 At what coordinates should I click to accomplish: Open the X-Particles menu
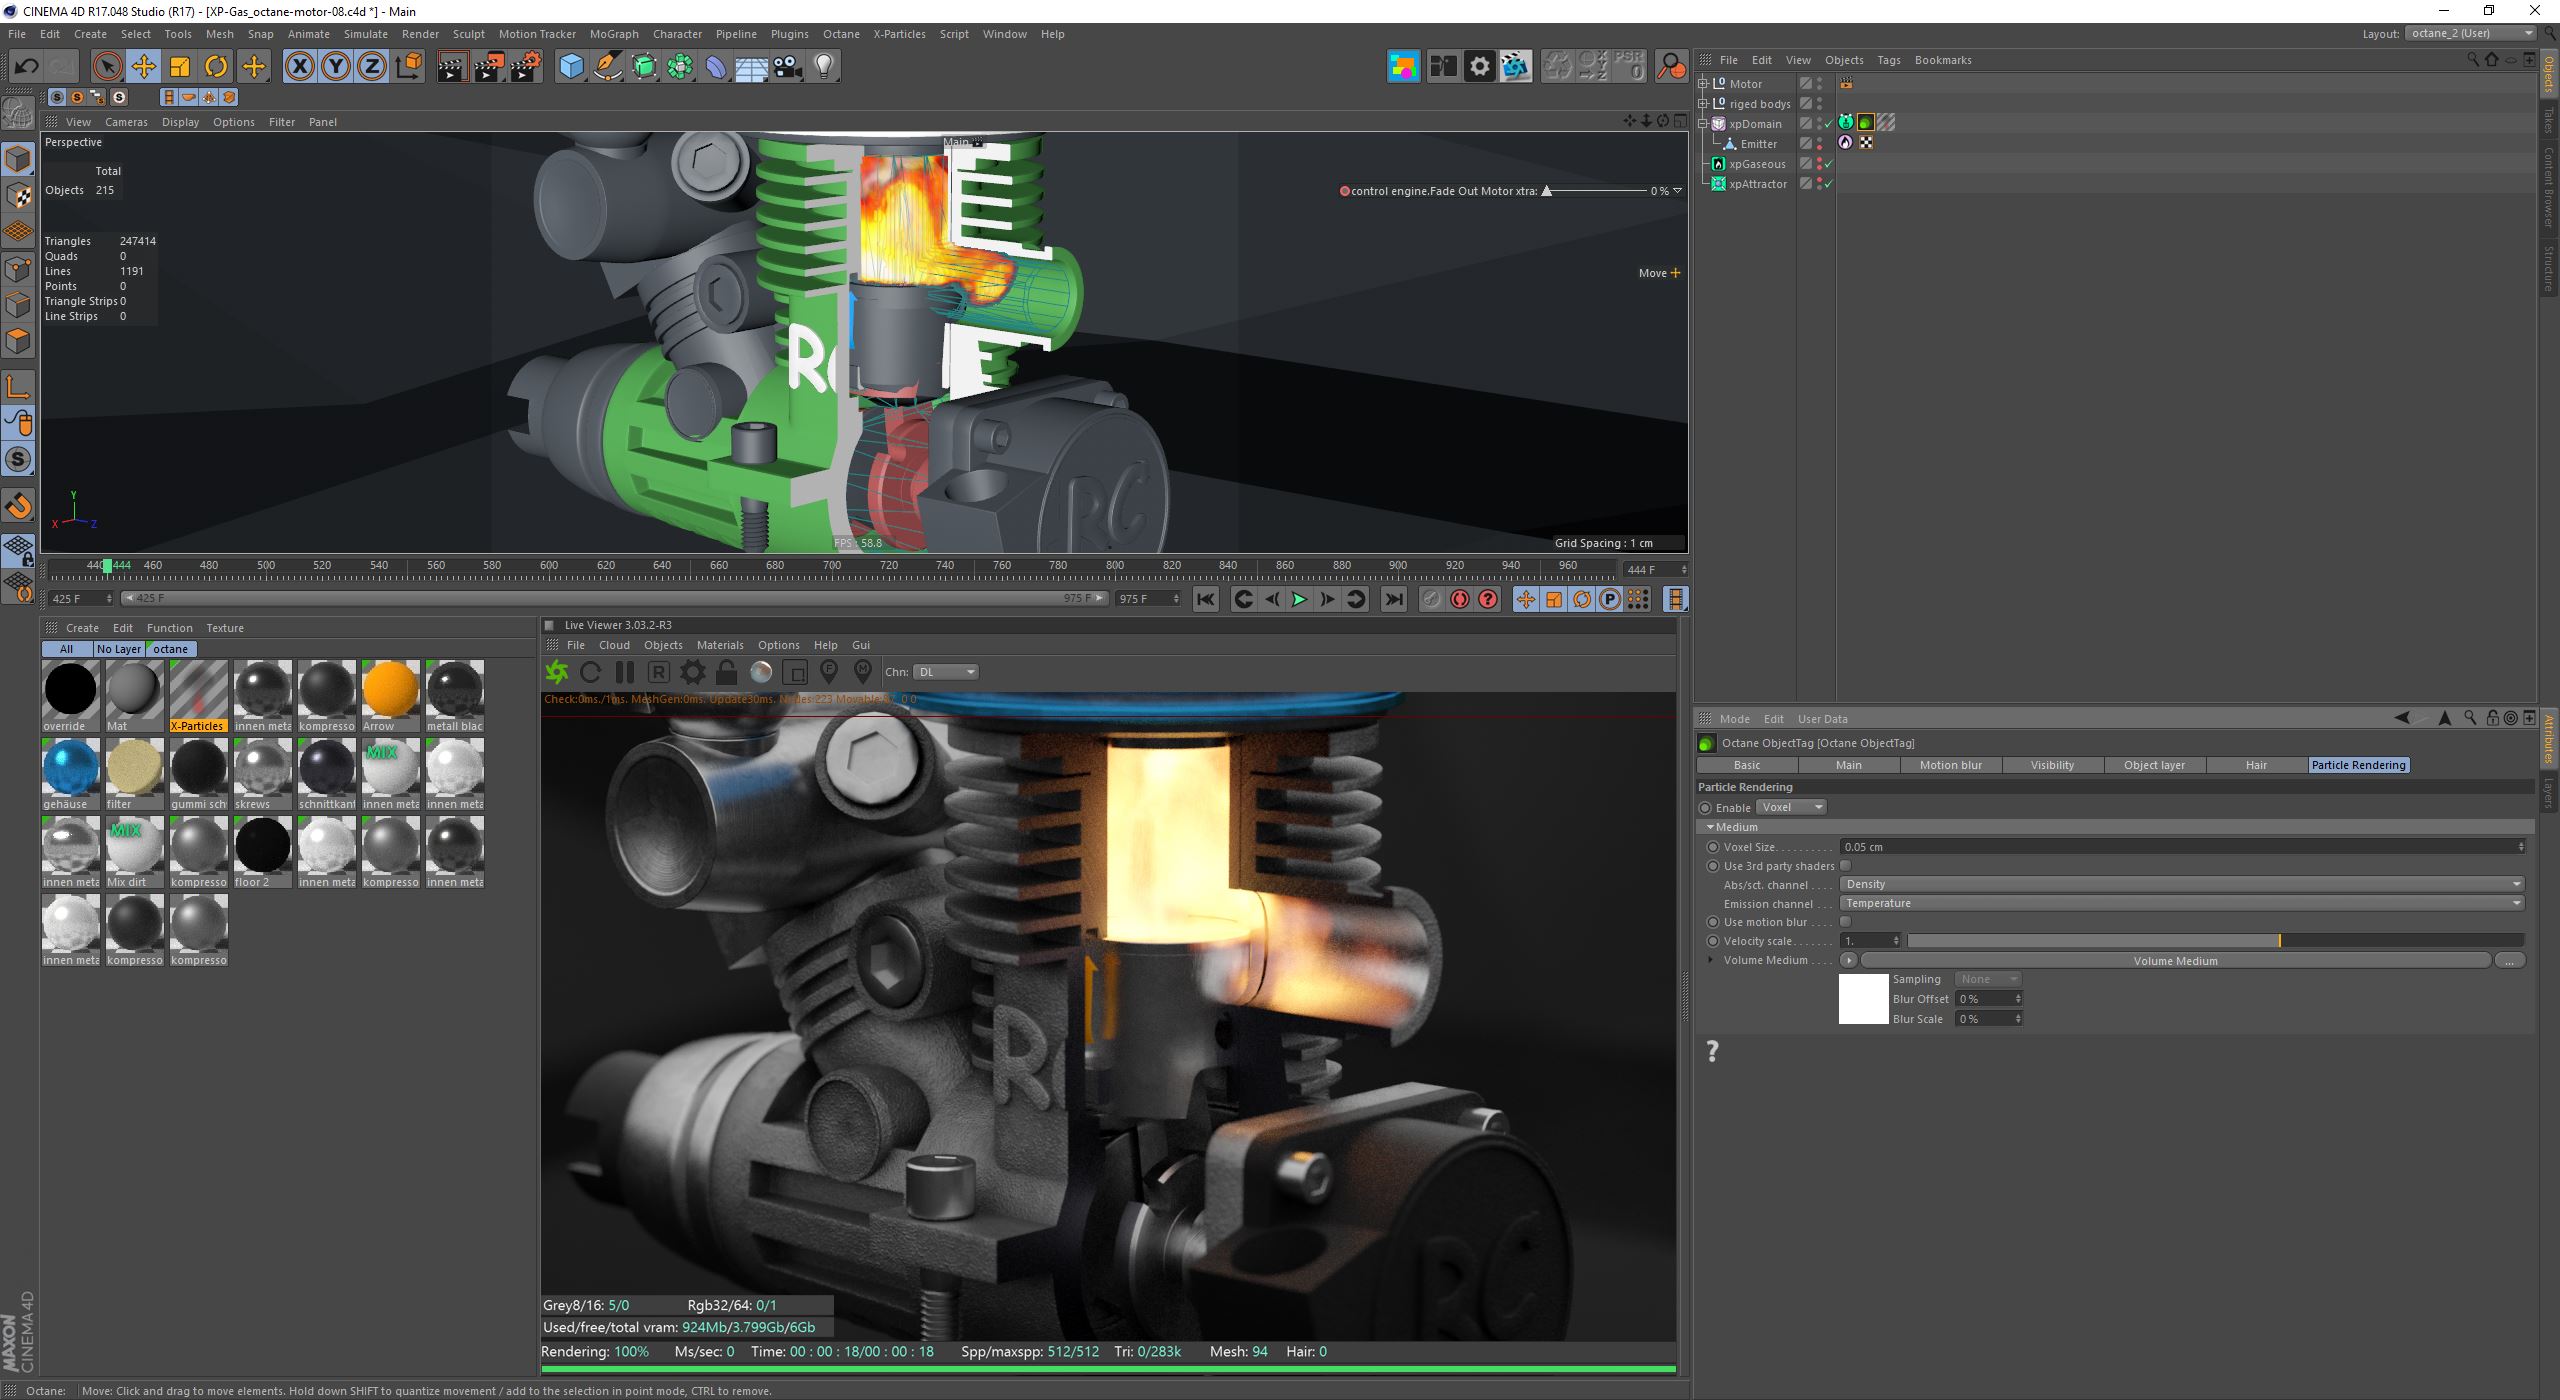point(899,34)
